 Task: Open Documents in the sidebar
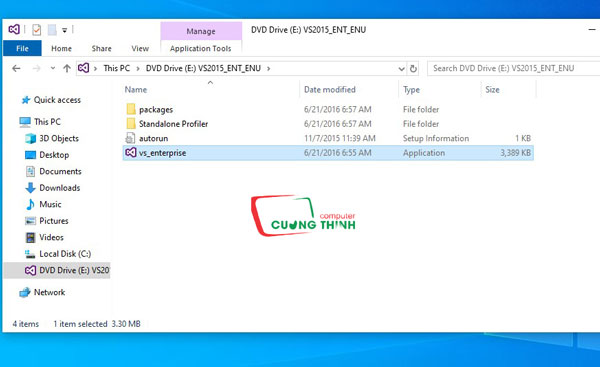(x=60, y=171)
